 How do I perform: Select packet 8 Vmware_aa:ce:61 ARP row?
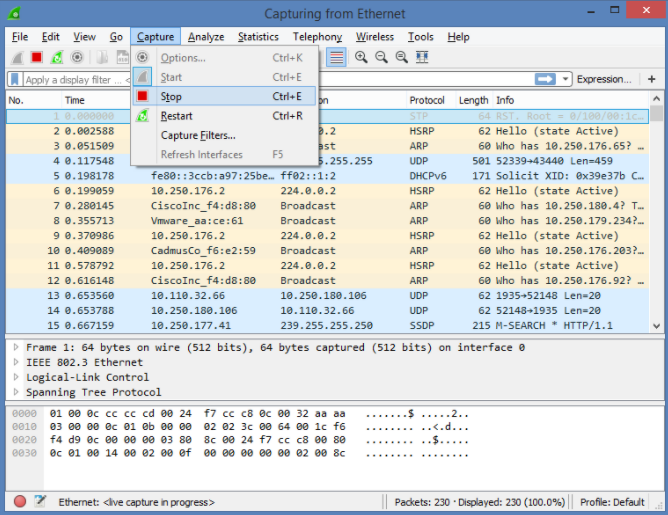(x=327, y=221)
